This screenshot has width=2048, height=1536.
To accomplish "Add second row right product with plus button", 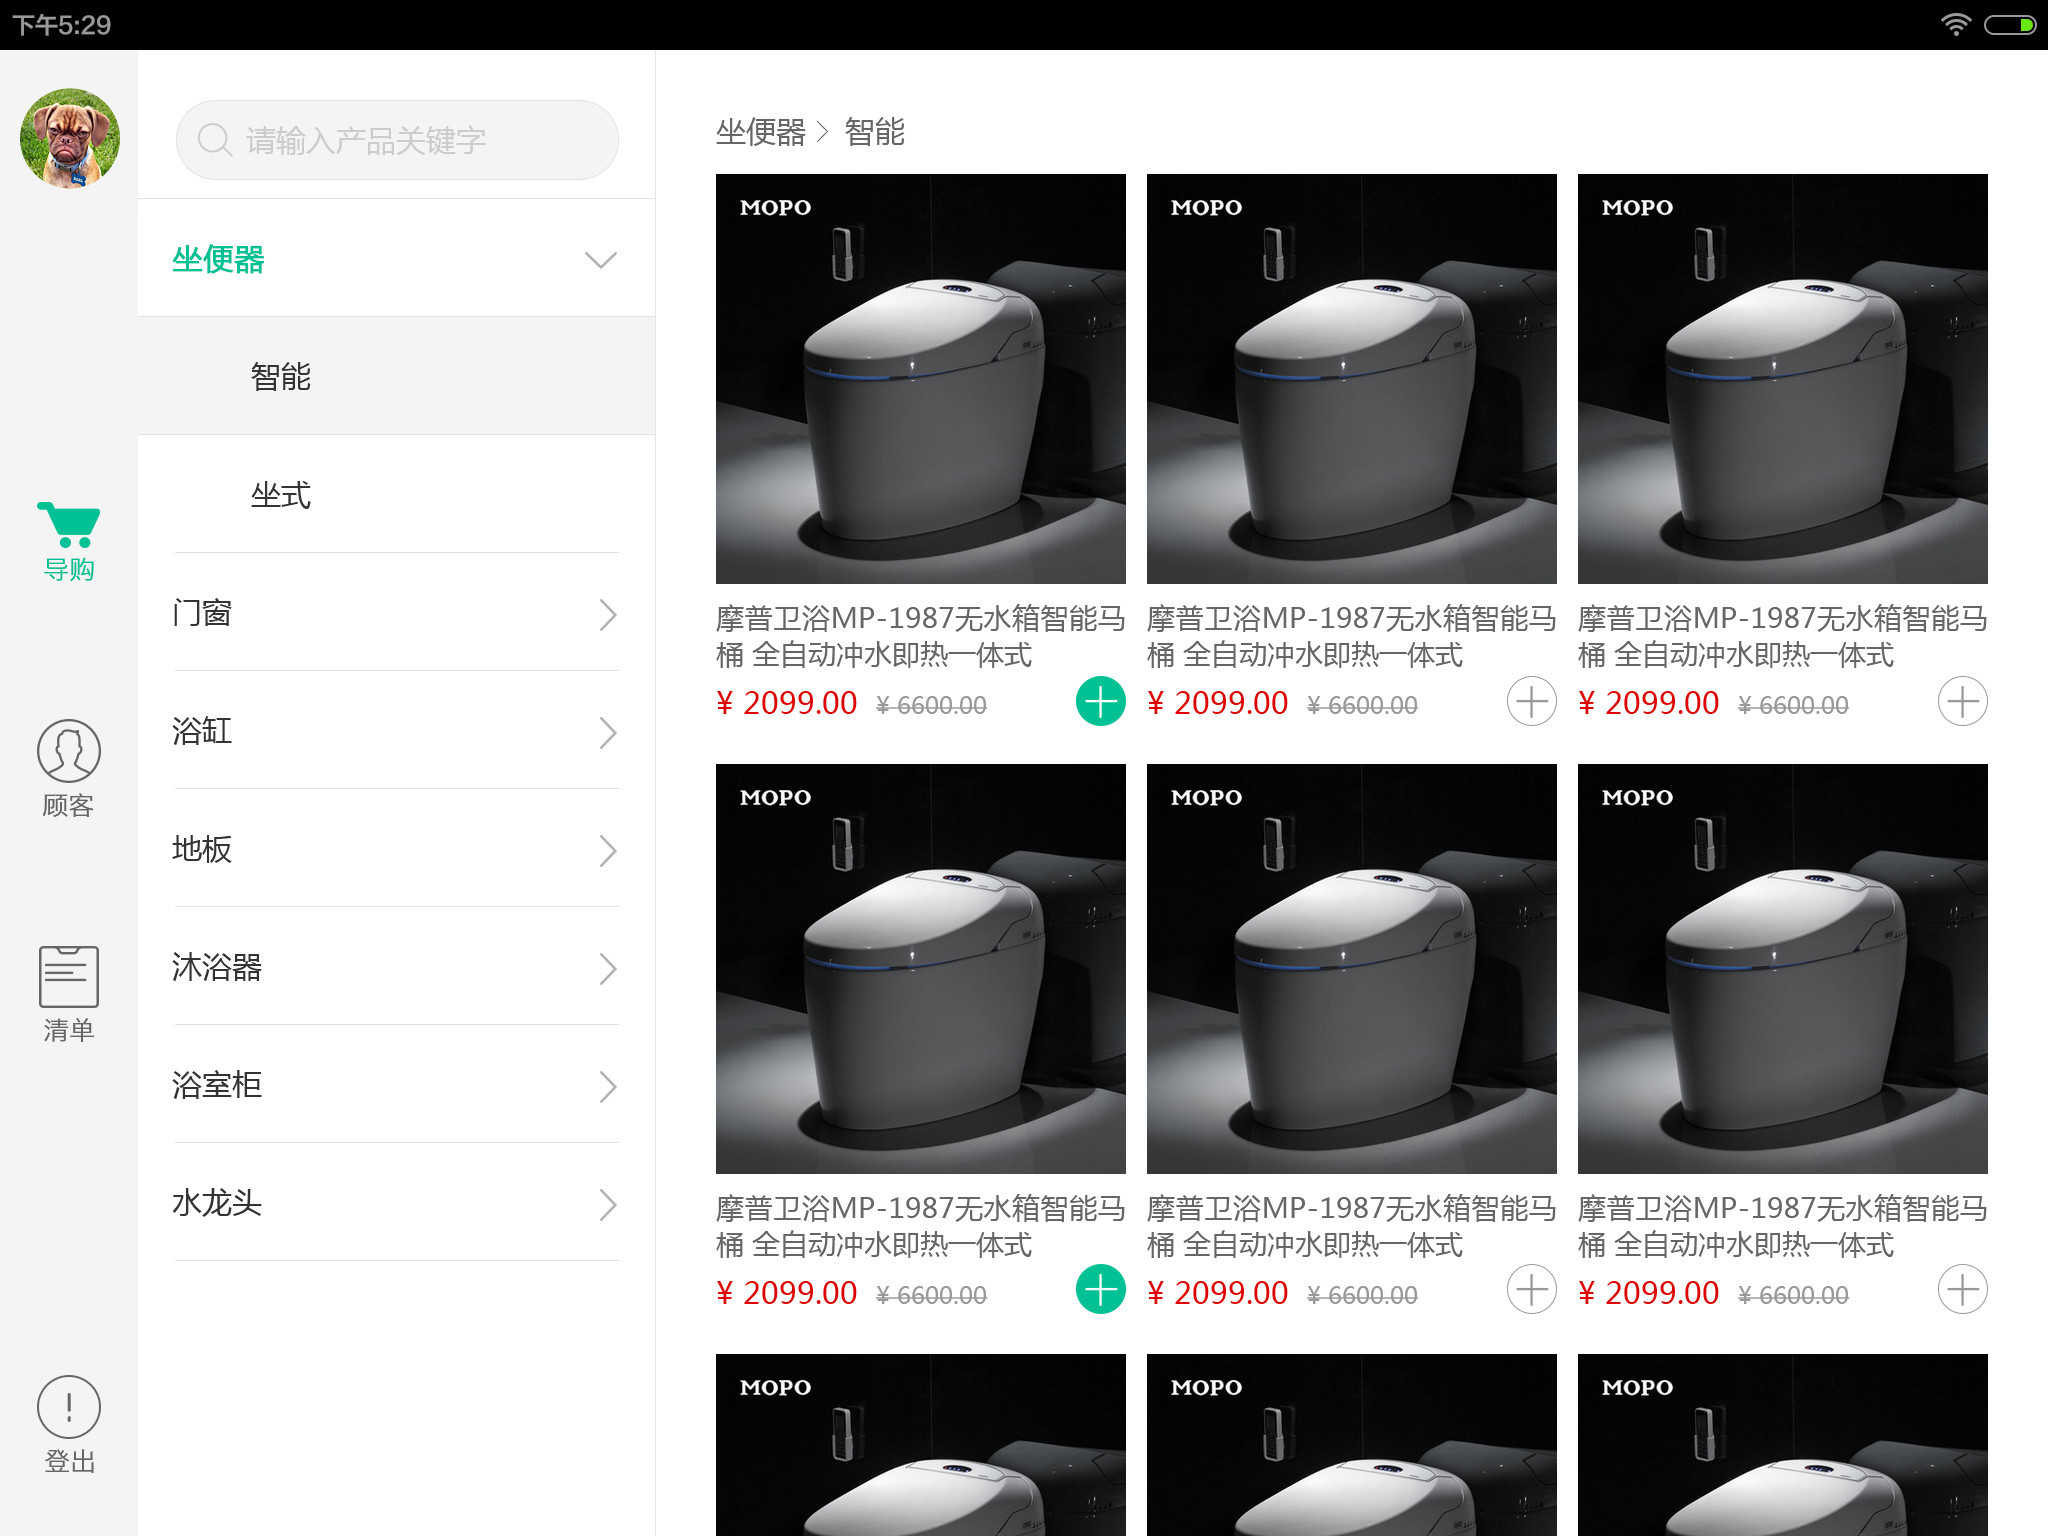I will (1963, 1290).
